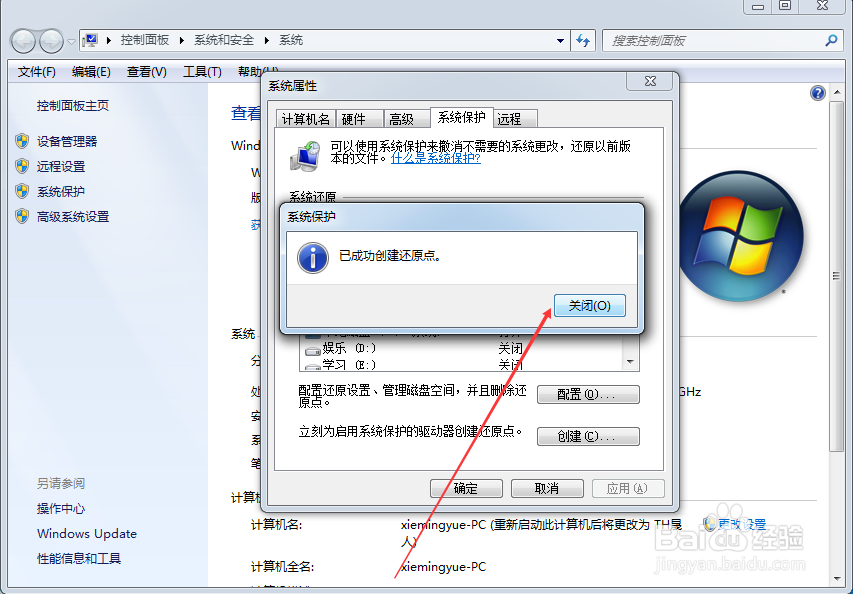Screen dimensions: 853x594
Task: Select 娱乐 (D:) drive row
Action: coord(462,348)
